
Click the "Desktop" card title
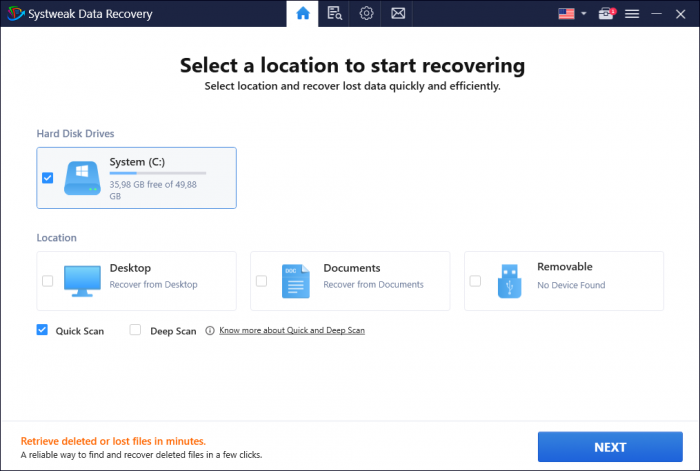click(130, 268)
